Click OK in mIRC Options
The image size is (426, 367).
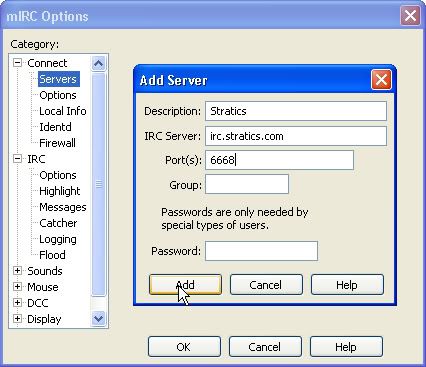184,347
